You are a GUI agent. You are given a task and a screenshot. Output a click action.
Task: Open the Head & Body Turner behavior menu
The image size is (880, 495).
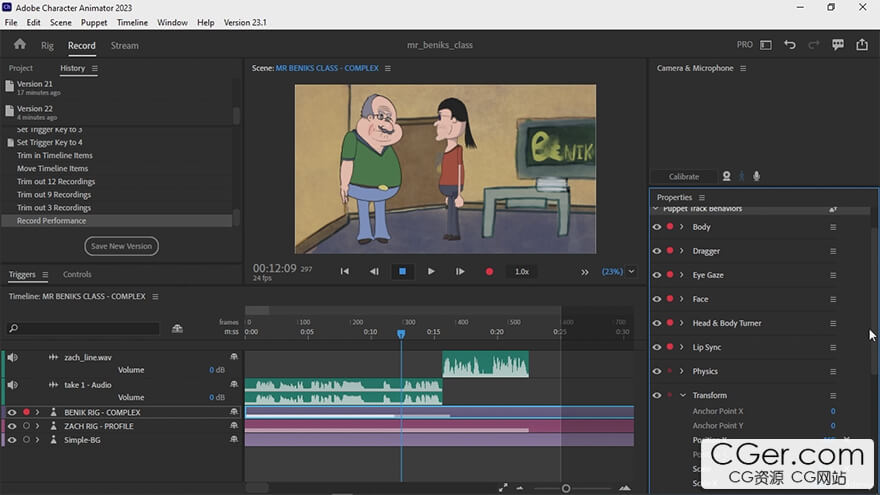[x=833, y=323]
